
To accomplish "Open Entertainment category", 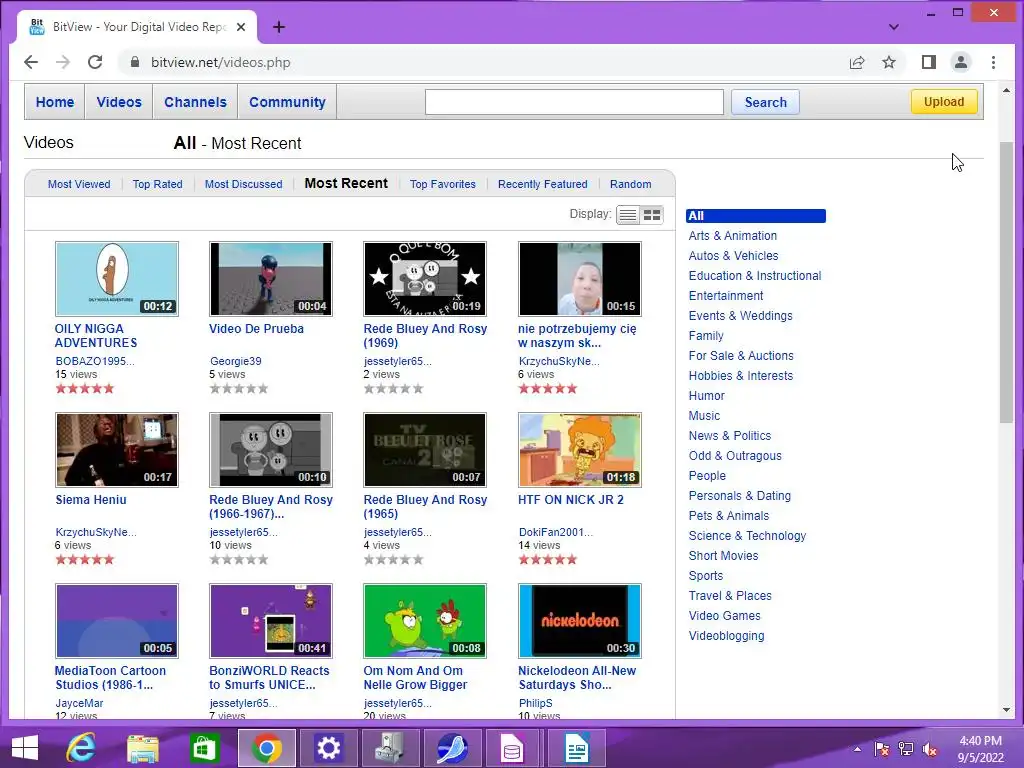I will [726, 296].
